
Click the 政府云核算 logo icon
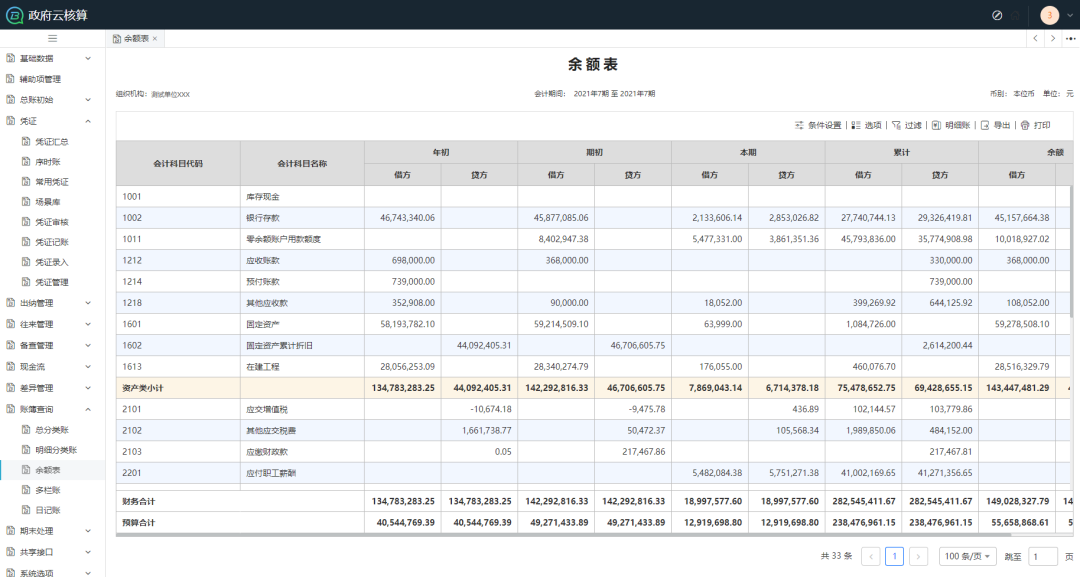coord(14,15)
